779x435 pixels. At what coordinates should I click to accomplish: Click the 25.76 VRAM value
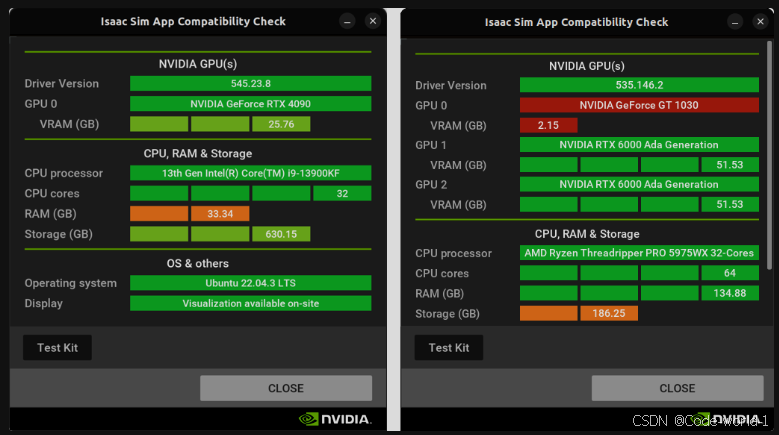(x=281, y=124)
